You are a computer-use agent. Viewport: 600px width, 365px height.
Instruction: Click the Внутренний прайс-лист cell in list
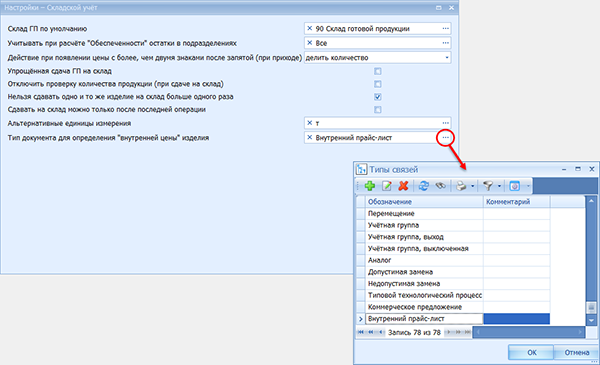coord(424,319)
